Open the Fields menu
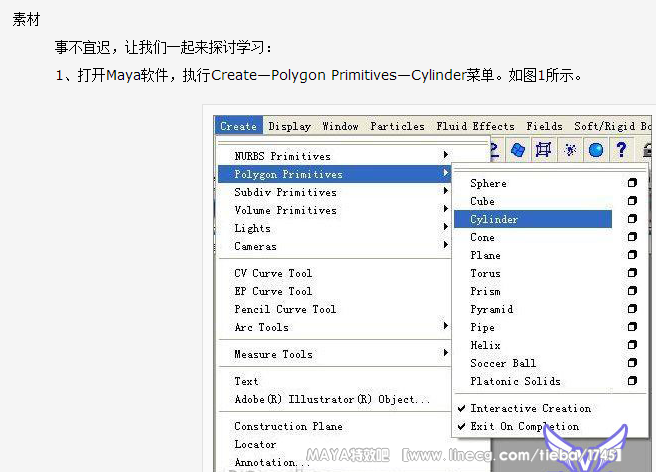The width and height of the screenshot is (656, 472). [x=544, y=126]
